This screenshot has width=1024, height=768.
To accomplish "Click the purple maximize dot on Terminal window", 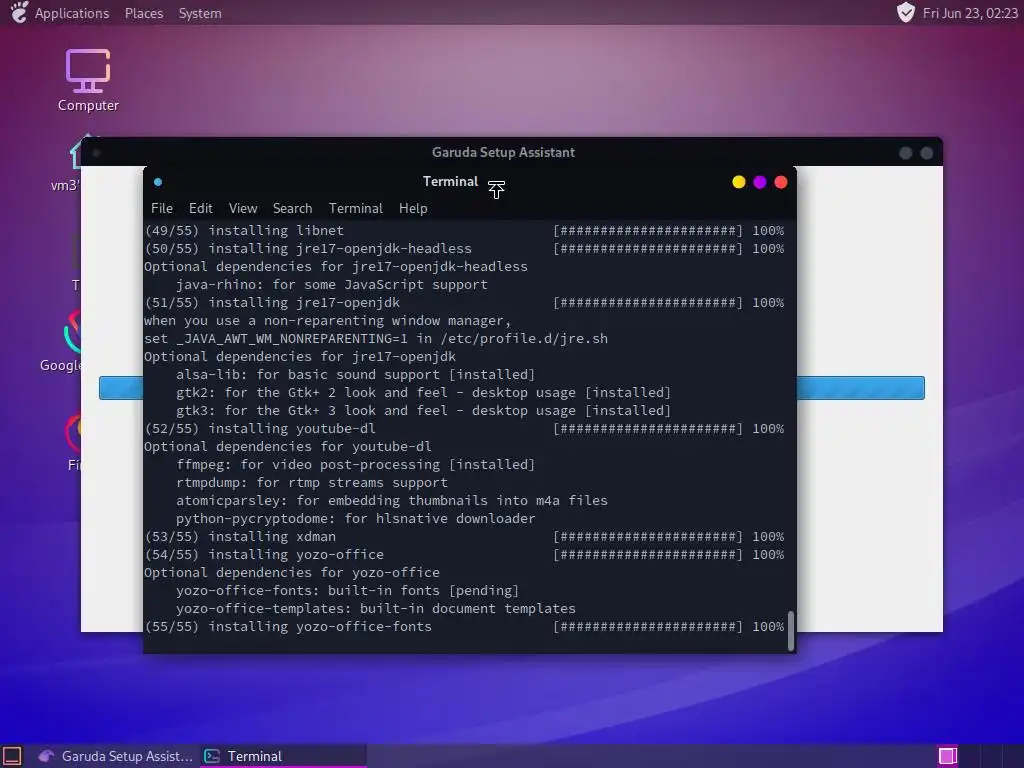I will tap(760, 182).
